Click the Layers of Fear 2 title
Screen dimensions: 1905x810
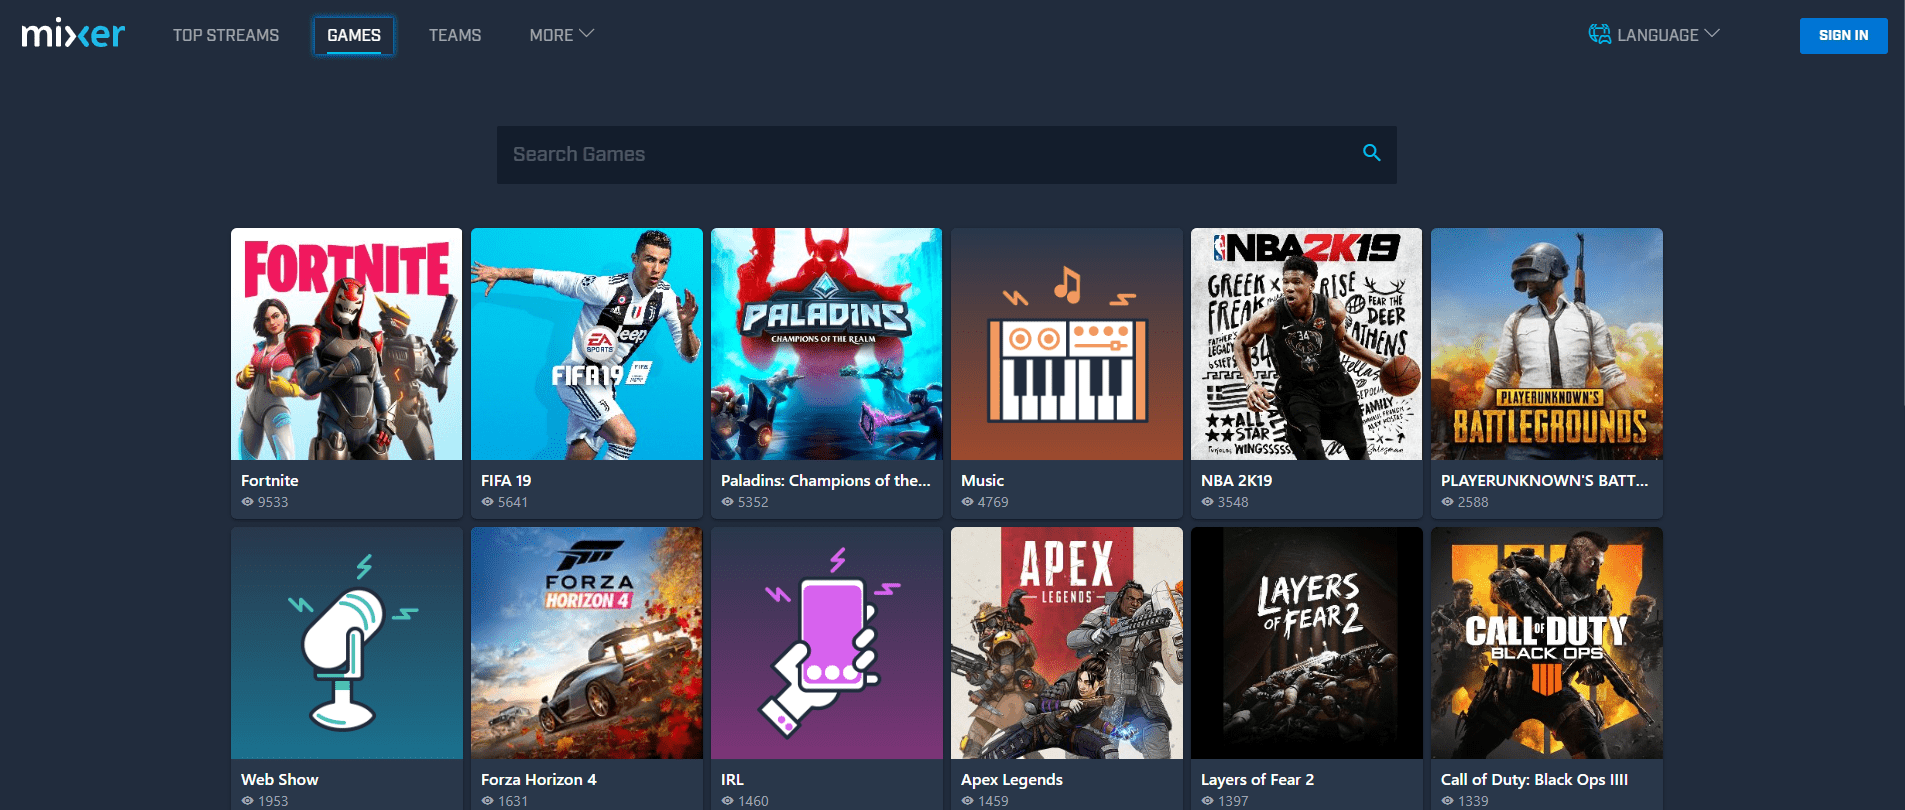tap(1258, 780)
